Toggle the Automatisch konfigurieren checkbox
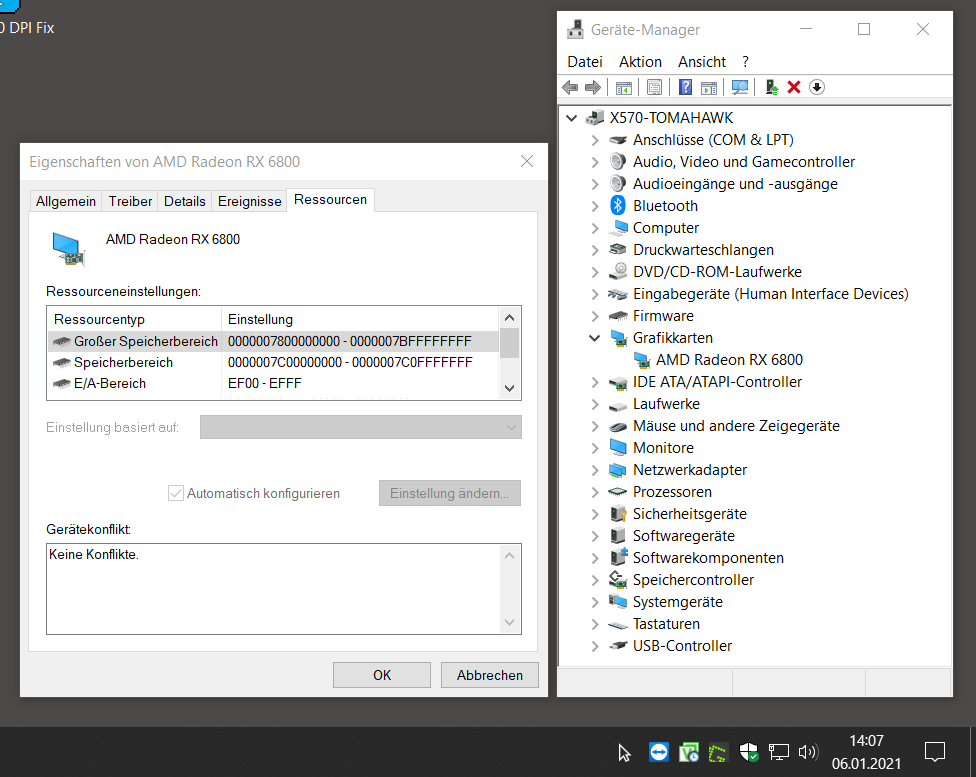This screenshot has width=976, height=777. click(176, 493)
